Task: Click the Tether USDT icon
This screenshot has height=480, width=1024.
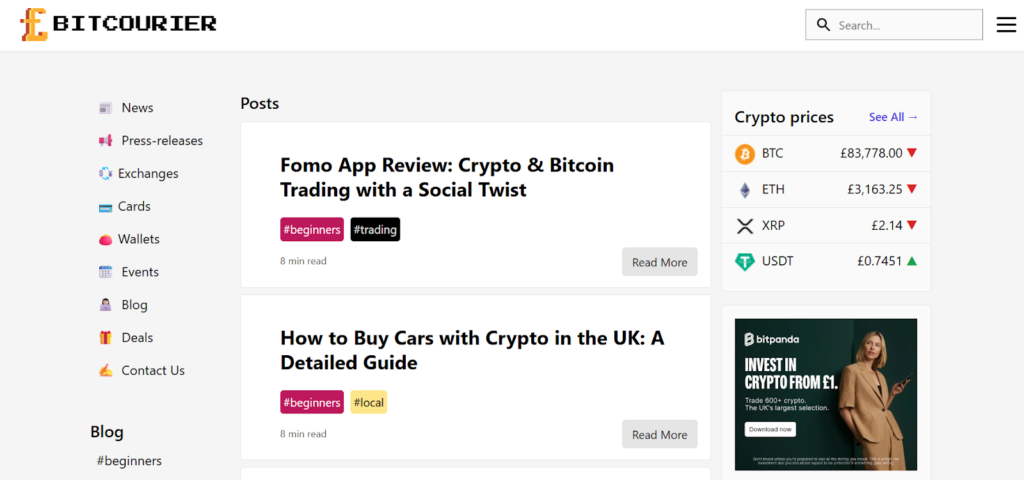Action: 745,262
